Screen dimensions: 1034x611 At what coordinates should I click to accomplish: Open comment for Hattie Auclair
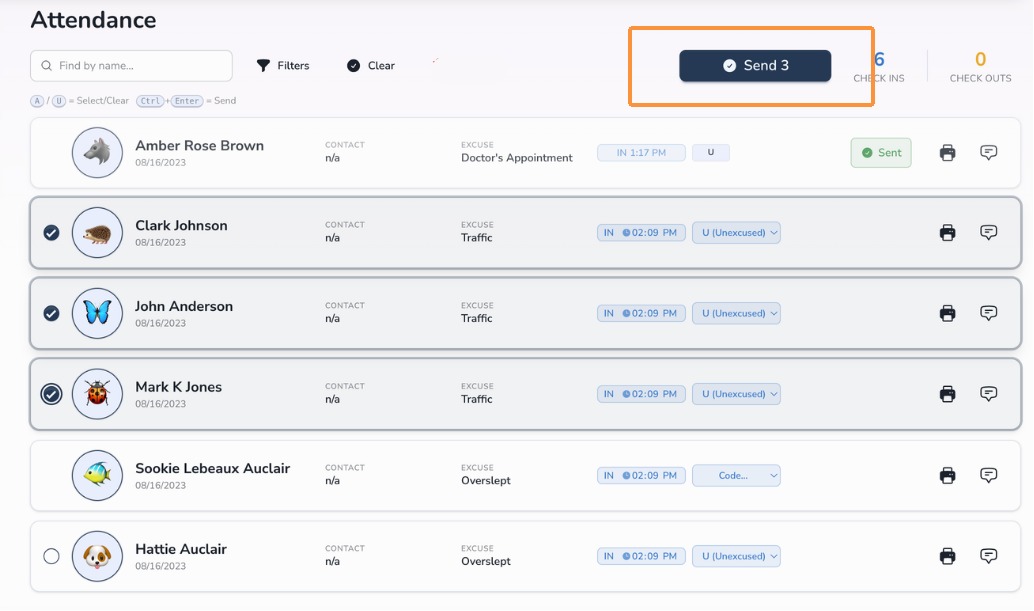point(988,556)
